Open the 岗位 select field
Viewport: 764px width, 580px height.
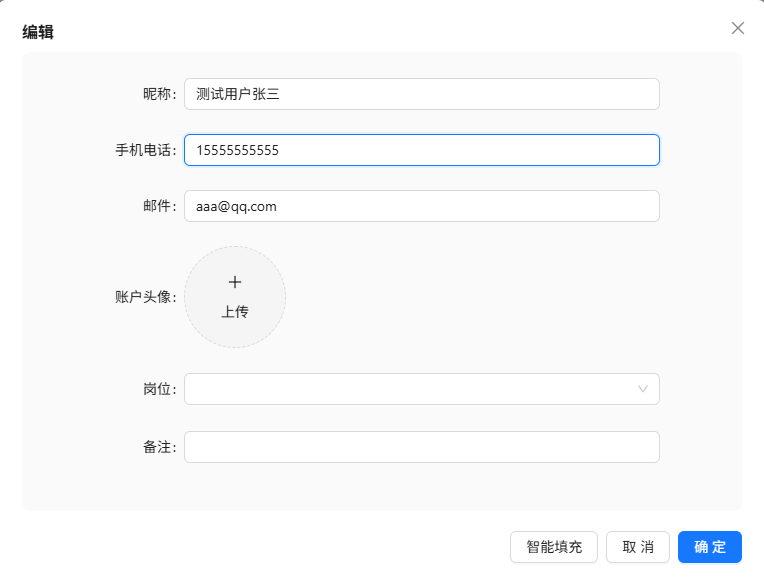pos(410,389)
